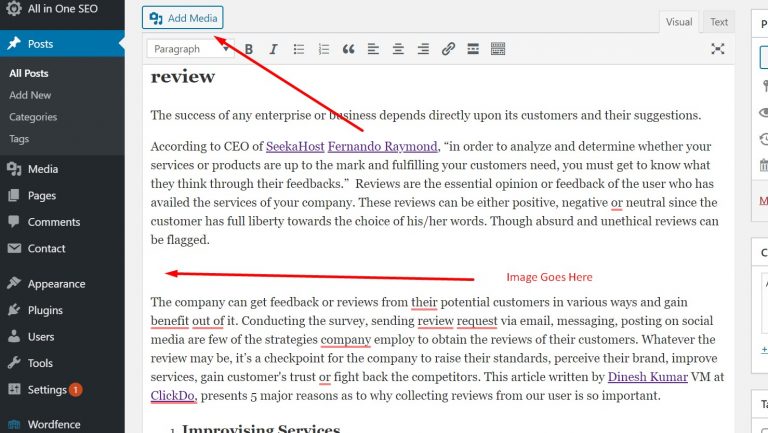Apply blockquote formatting
The height and width of the screenshot is (433, 768).
pos(348,49)
